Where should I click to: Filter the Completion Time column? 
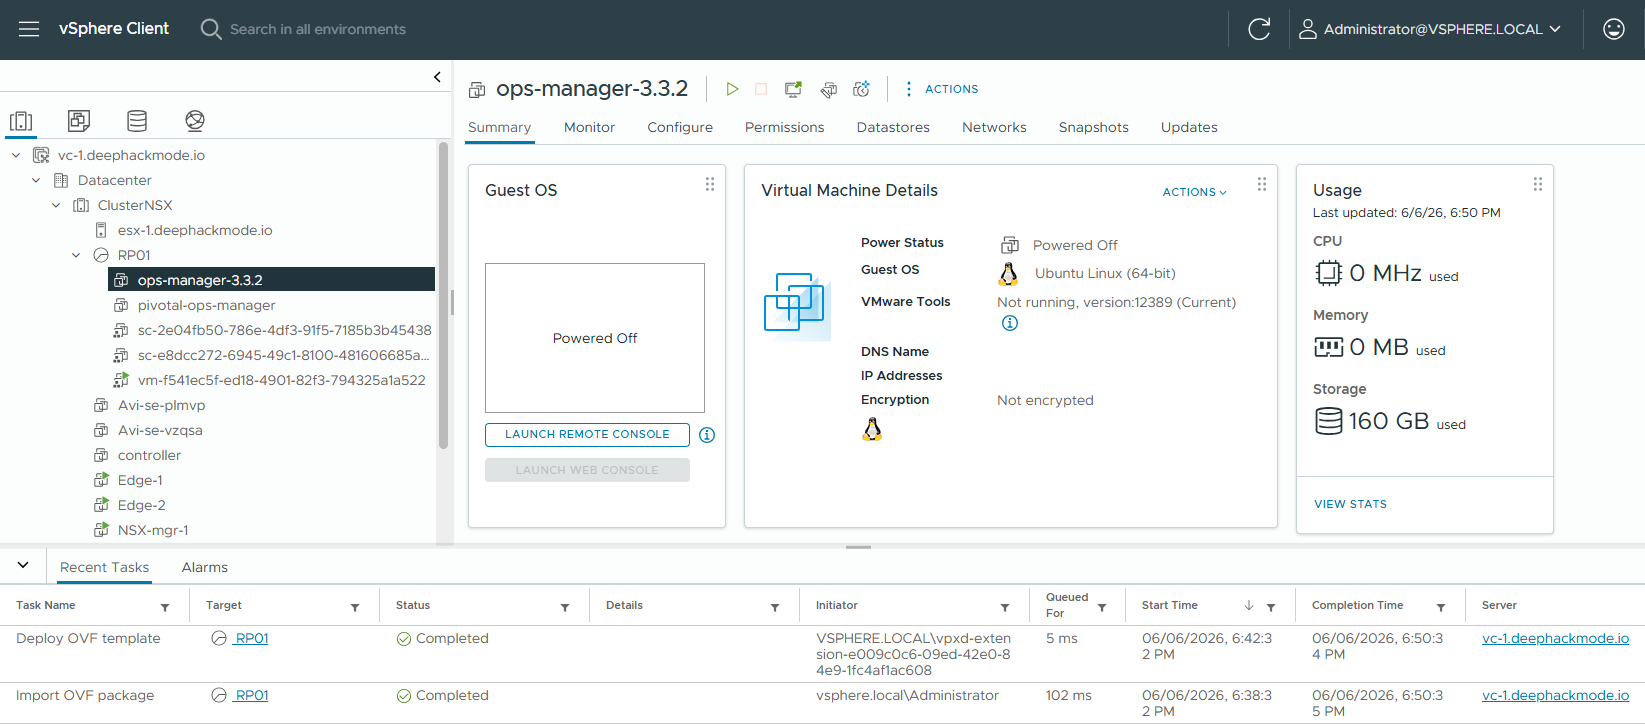(x=1441, y=607)
